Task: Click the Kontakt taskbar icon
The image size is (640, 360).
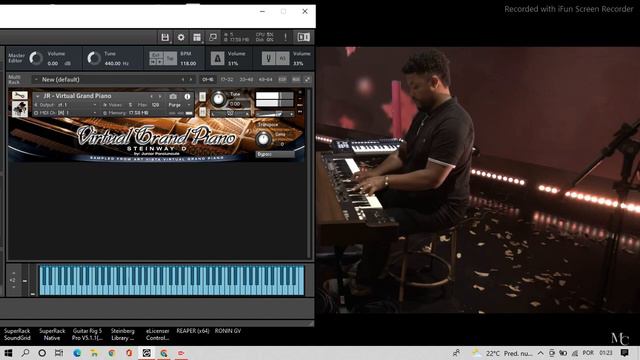Action: [x=147, y=353]
